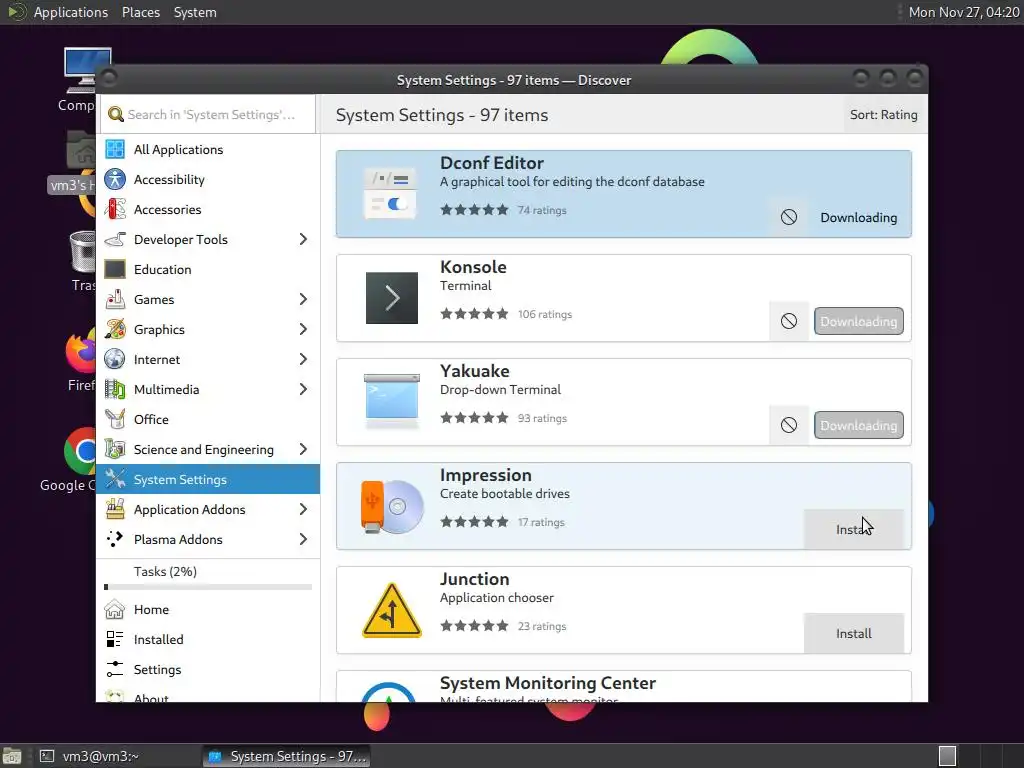Viewport: 1024px width, 768px height.
Task: Open the Yakuake title text
Action: [x=475, y=371]
